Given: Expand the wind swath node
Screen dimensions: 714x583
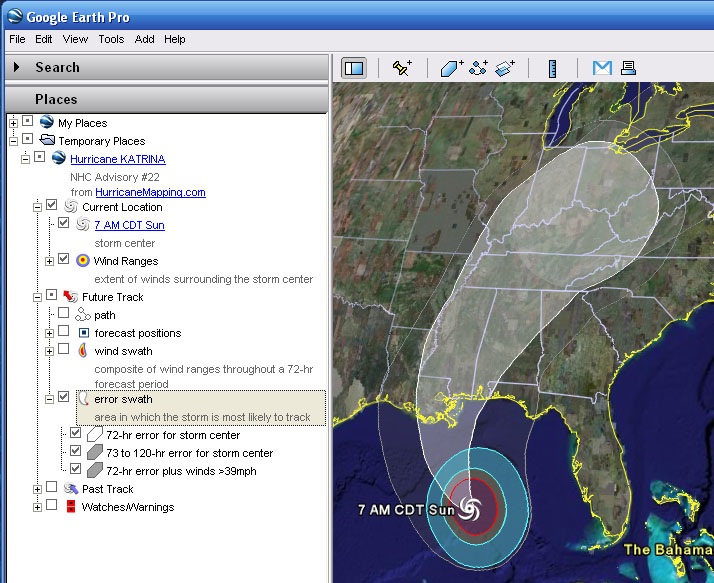Looking at the screenshot, I should pos(49,352).
